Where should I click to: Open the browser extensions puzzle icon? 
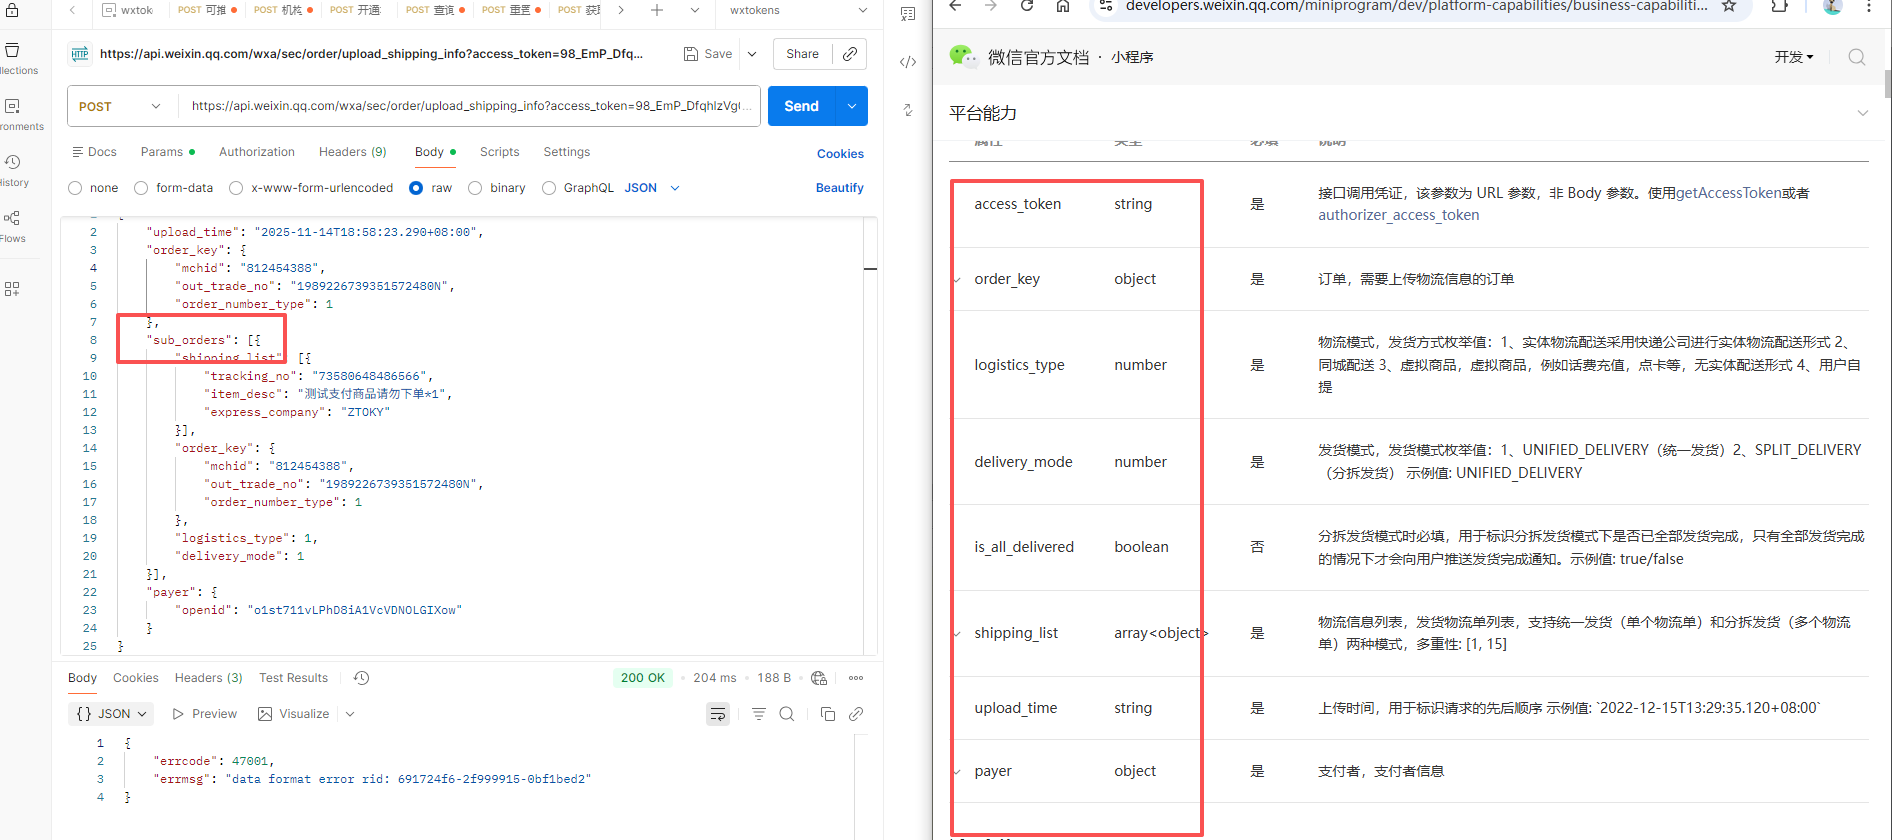point(1780,6)
